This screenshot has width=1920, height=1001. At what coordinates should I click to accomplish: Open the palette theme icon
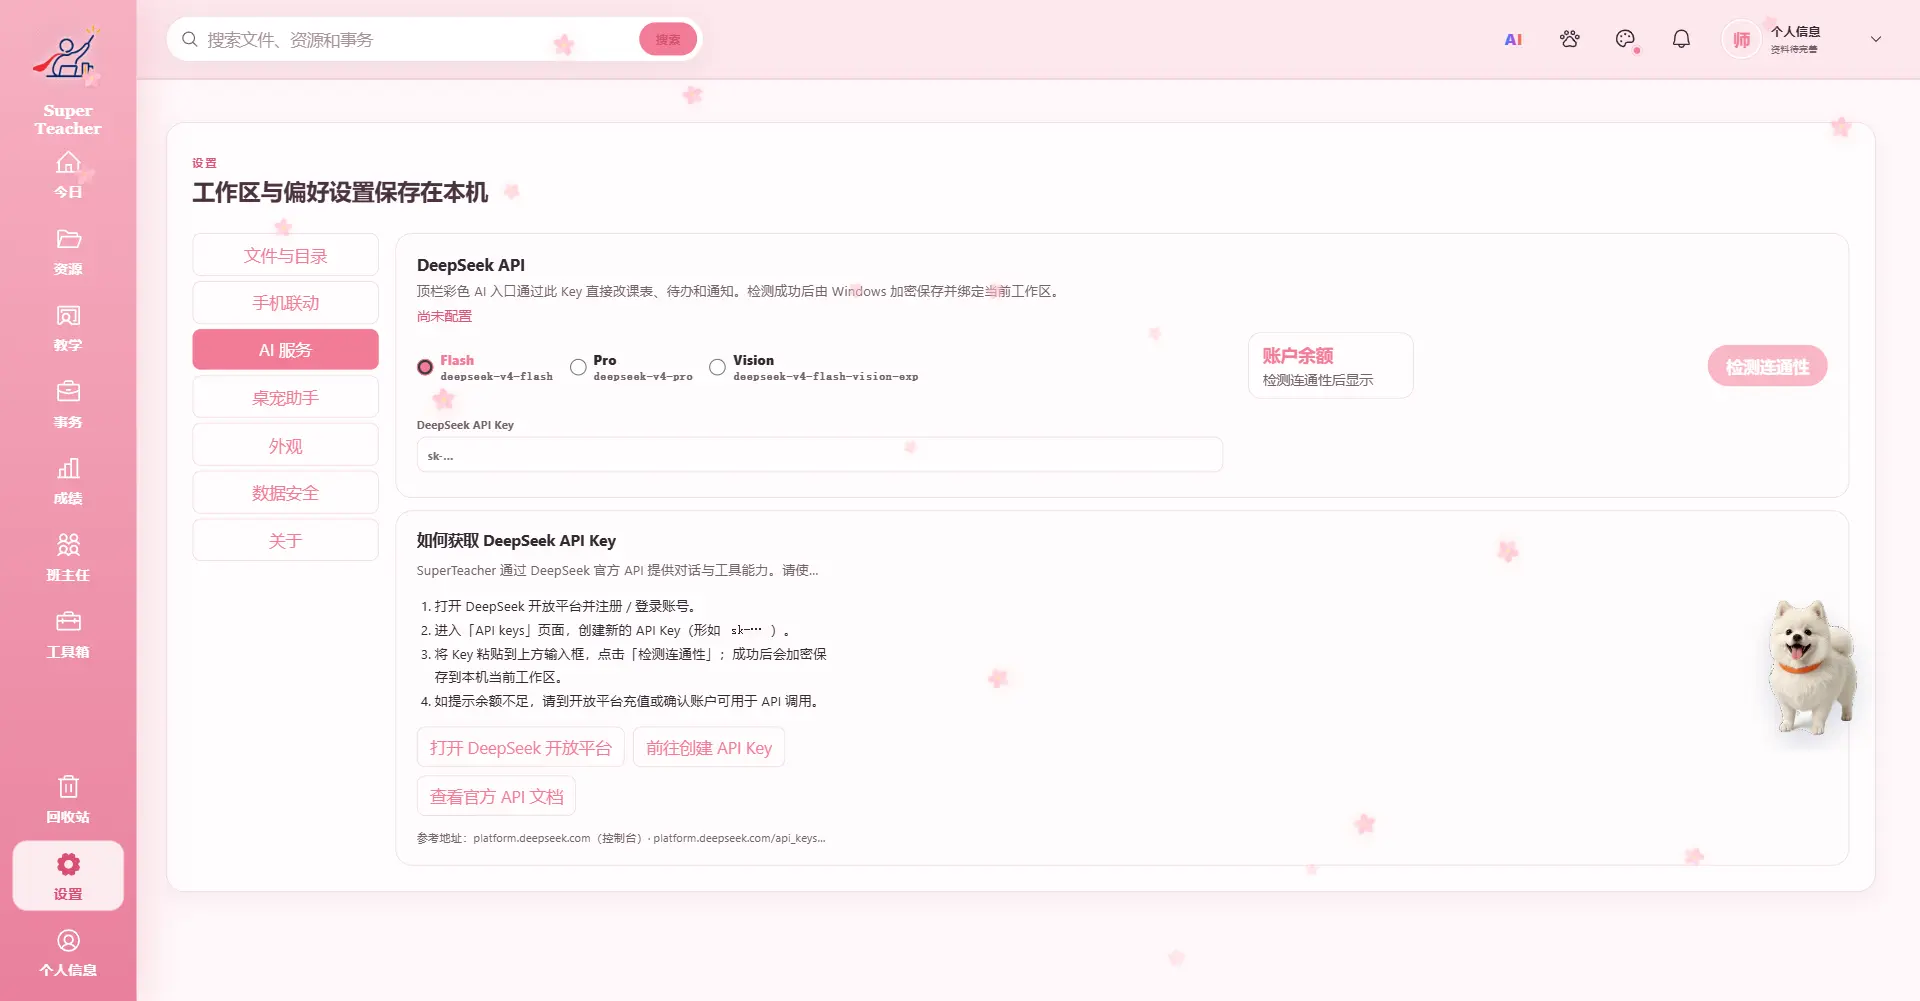coord(1626,39)
